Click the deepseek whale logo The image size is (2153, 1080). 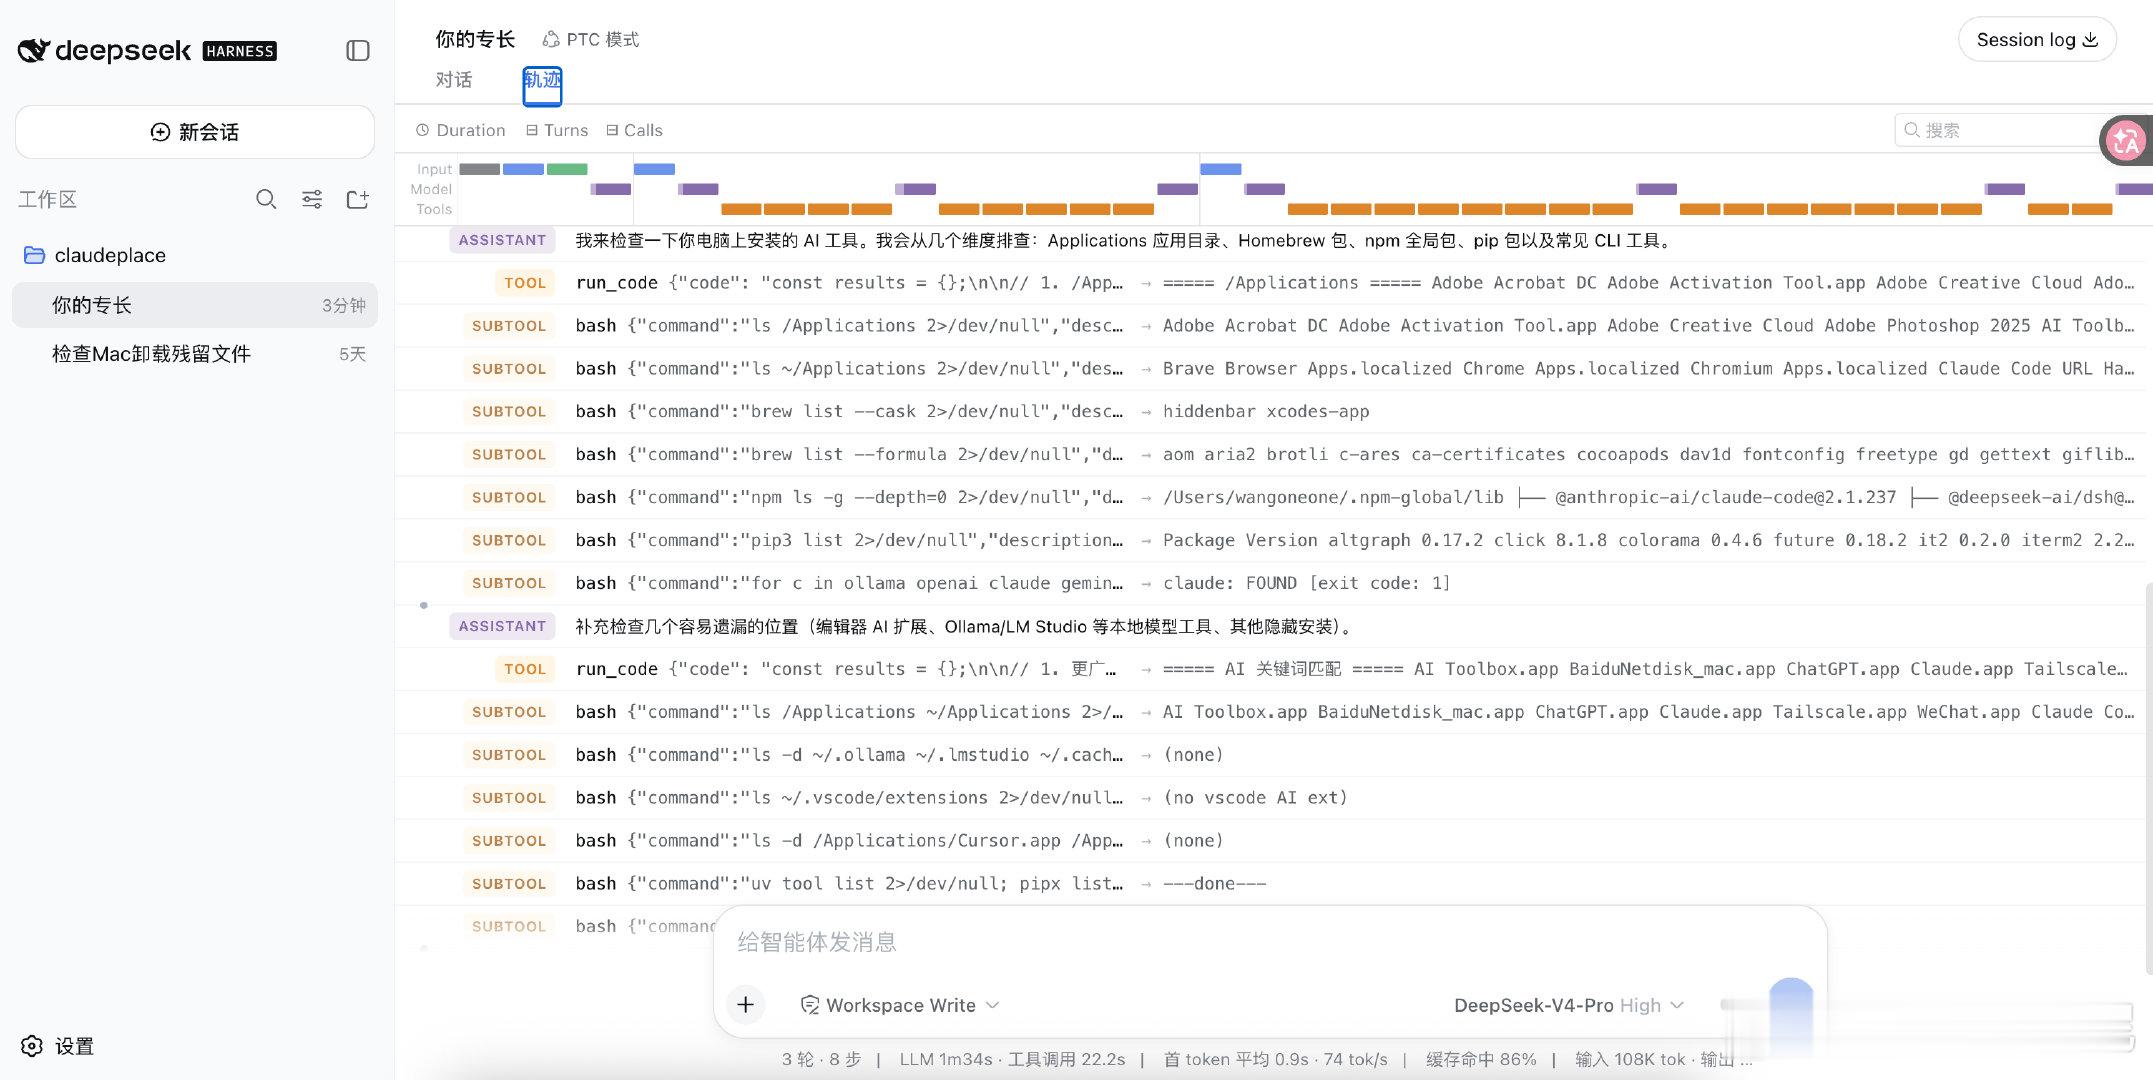pos(34,50)
